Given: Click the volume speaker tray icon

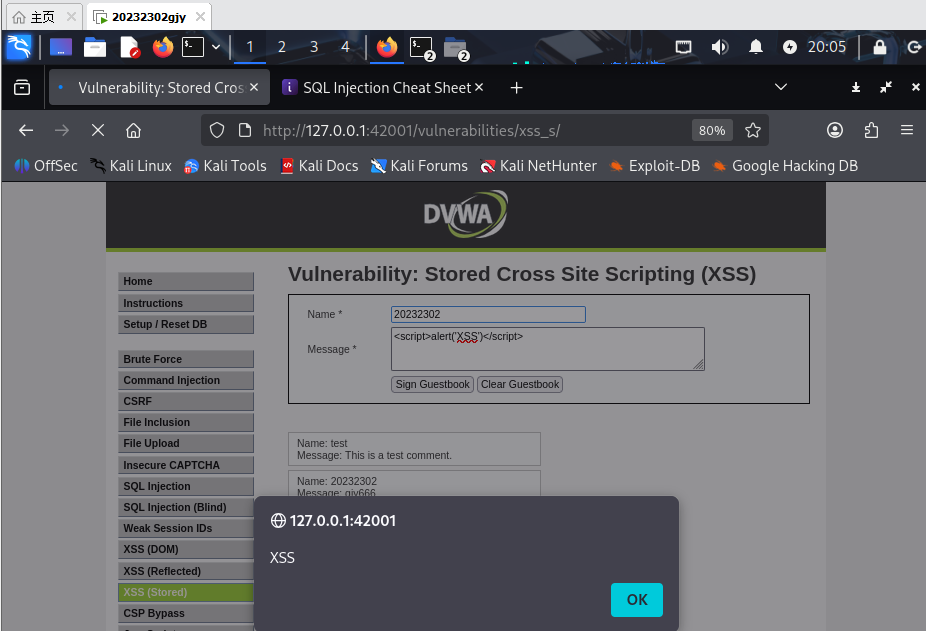Looking at the screenshot, I should point(719,47).
